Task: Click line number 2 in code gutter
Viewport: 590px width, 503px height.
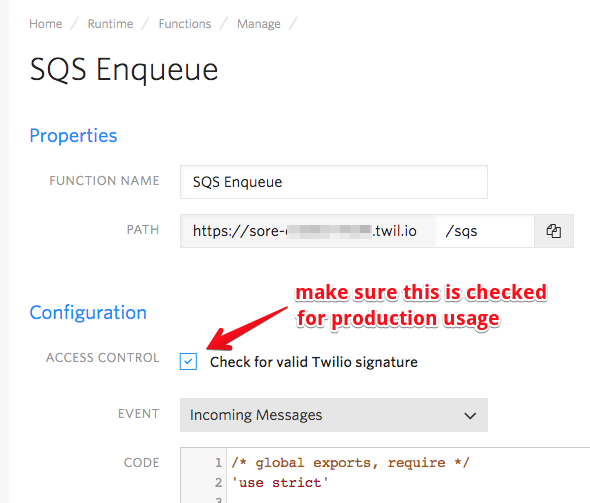Action: pyautogui.click(x=219, y=482)
